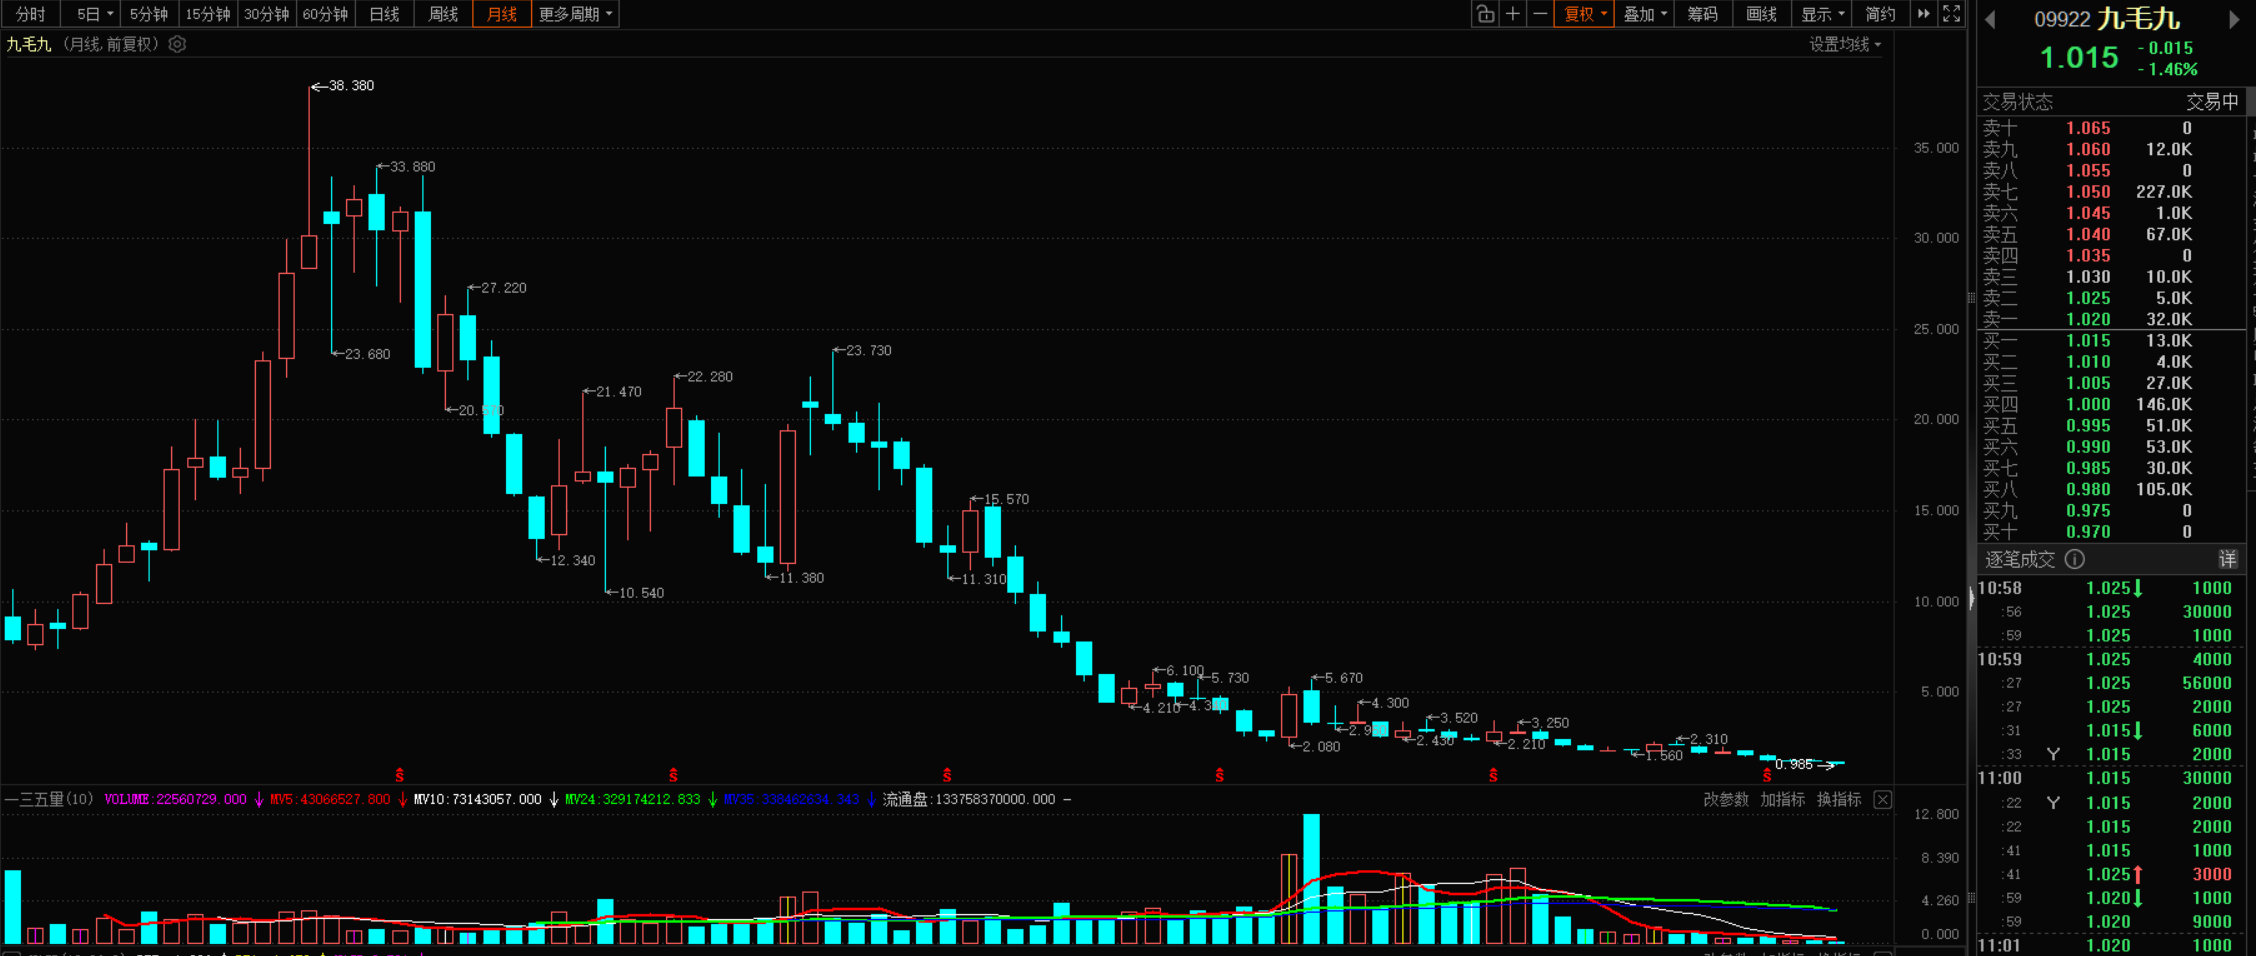Click info icon beside 逐笔成交

pos(2075,559)
